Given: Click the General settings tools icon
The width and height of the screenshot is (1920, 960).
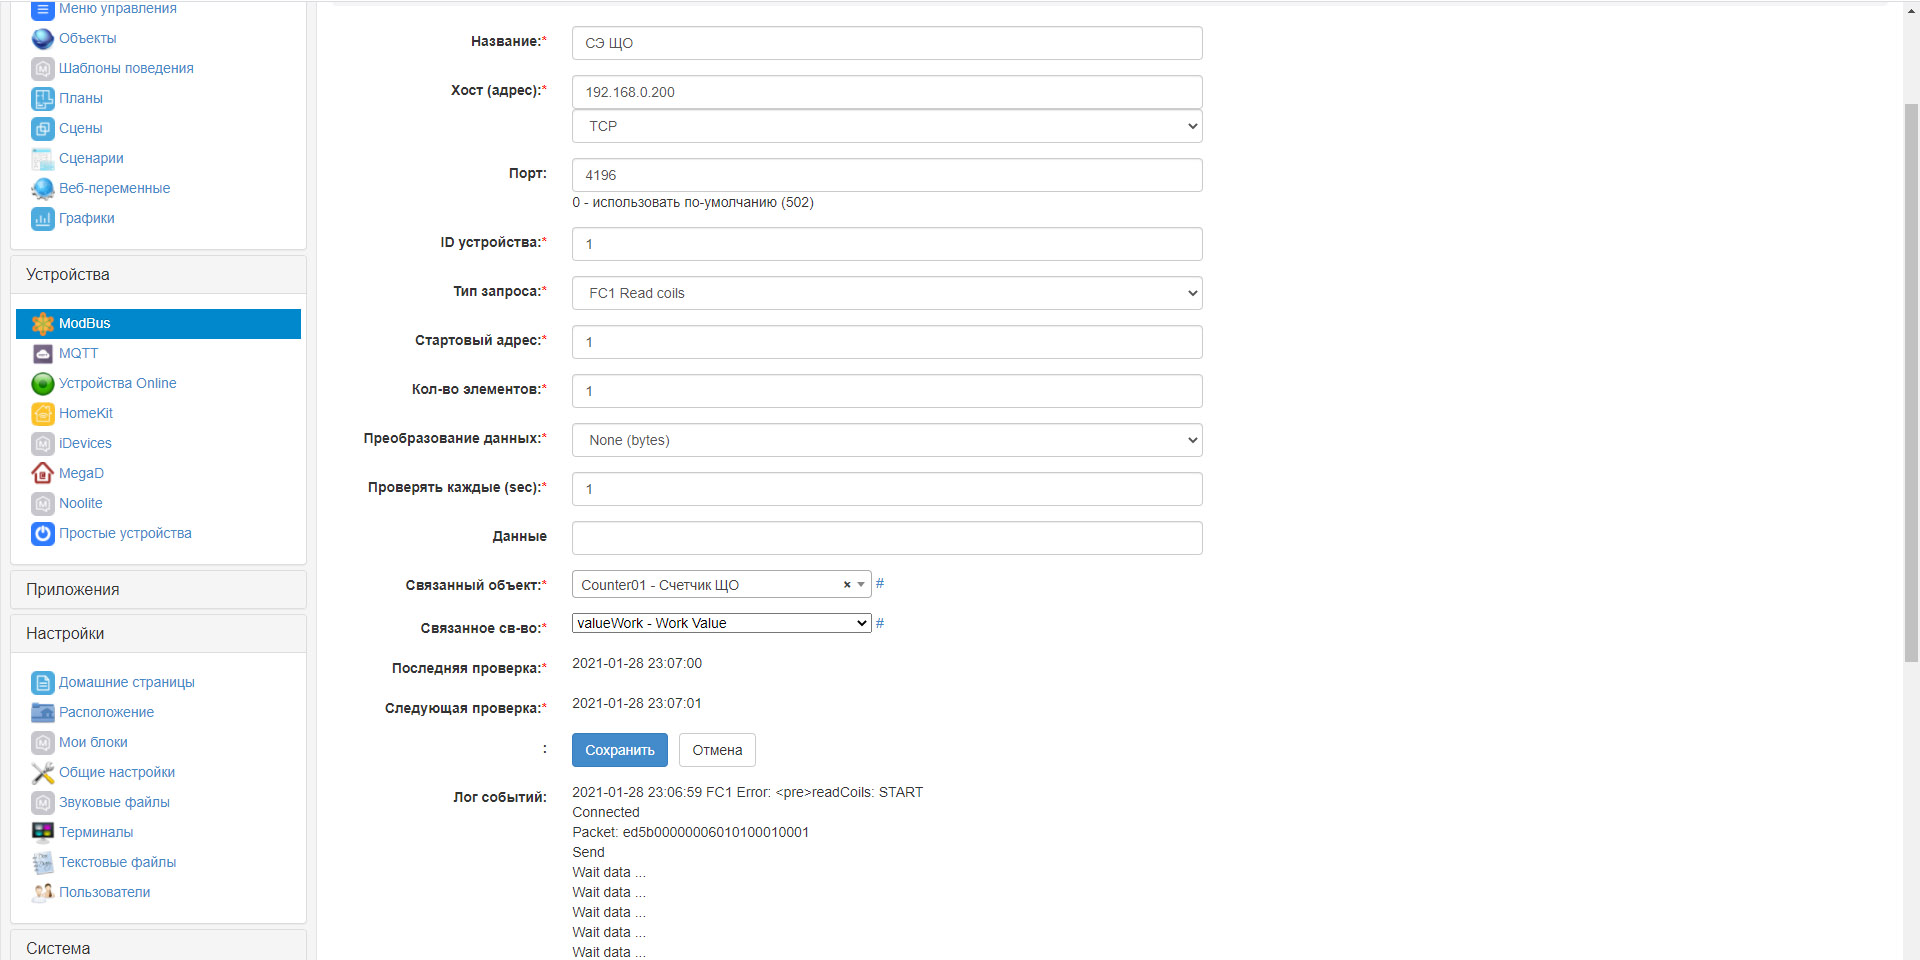Looking at the screenshot, I should [42, 773].
